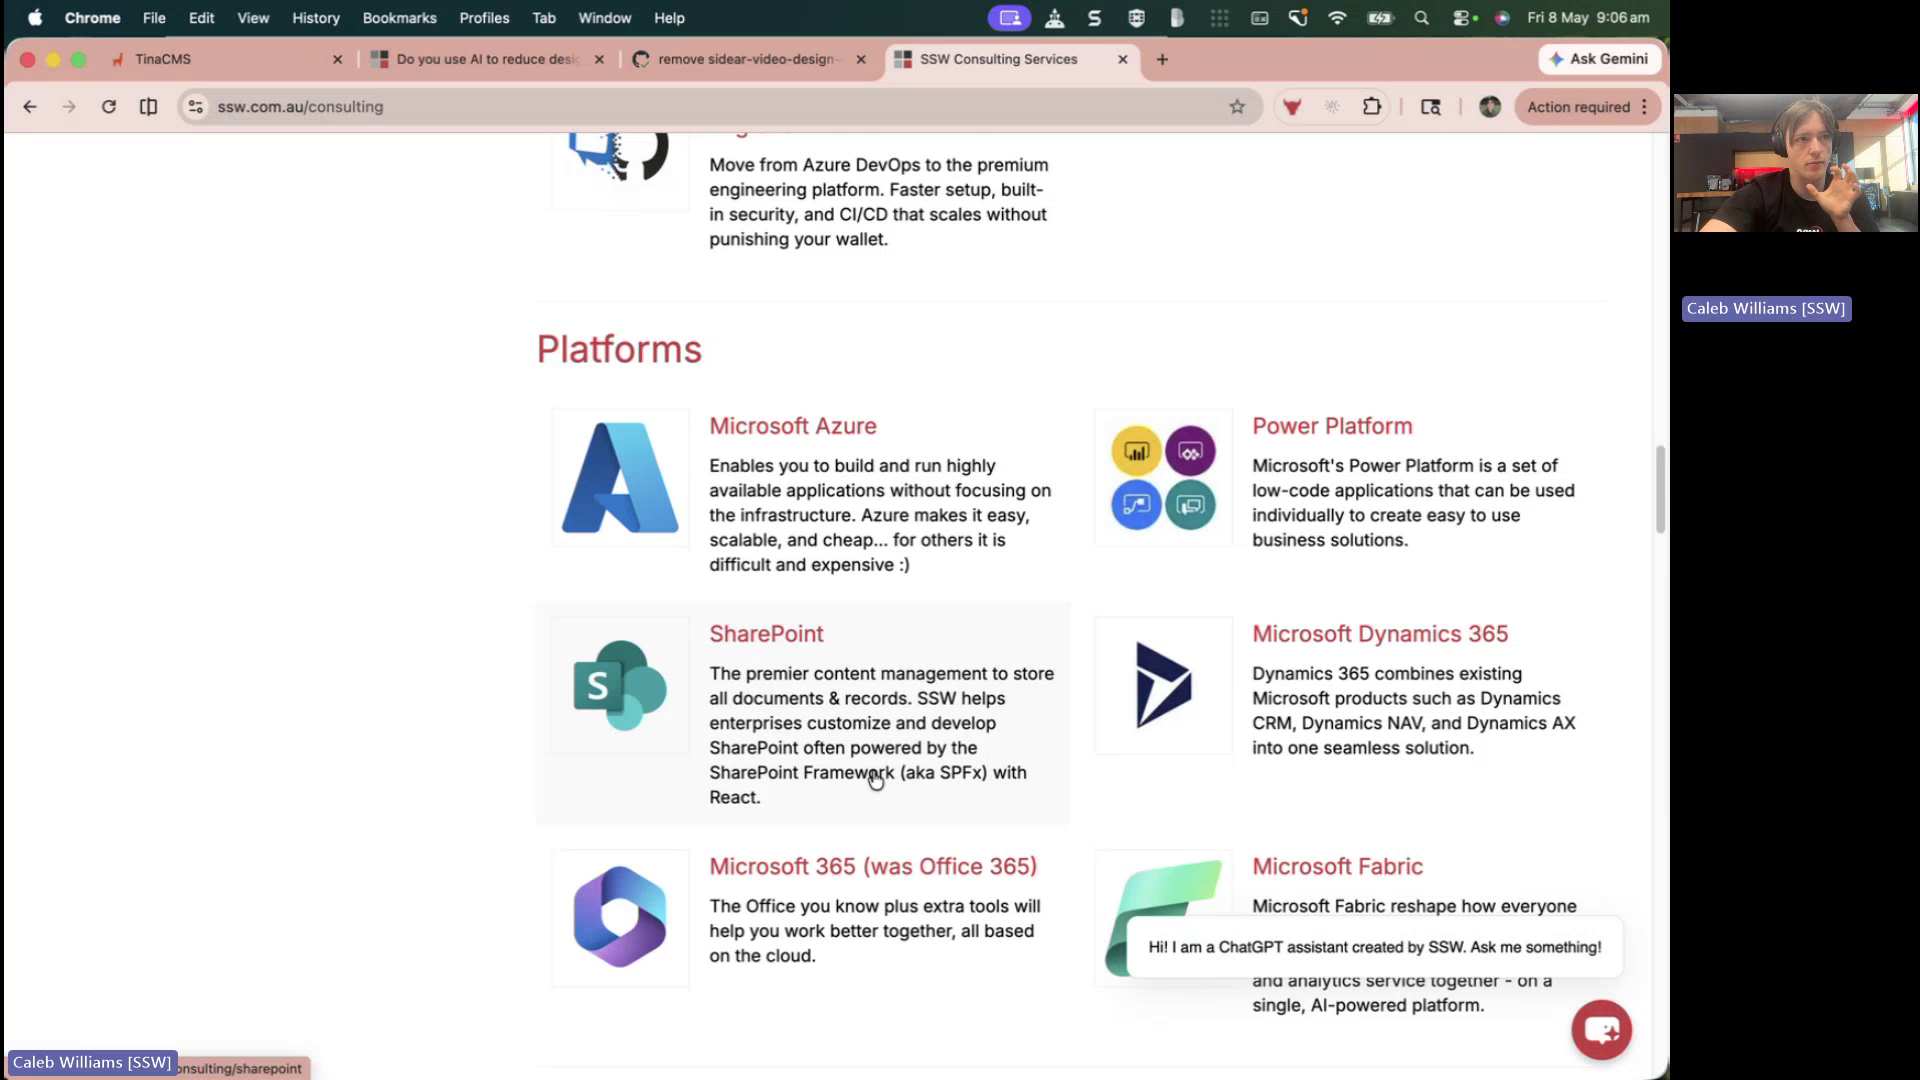Click the Ask Gemini button

click(x=1599, y=59)
